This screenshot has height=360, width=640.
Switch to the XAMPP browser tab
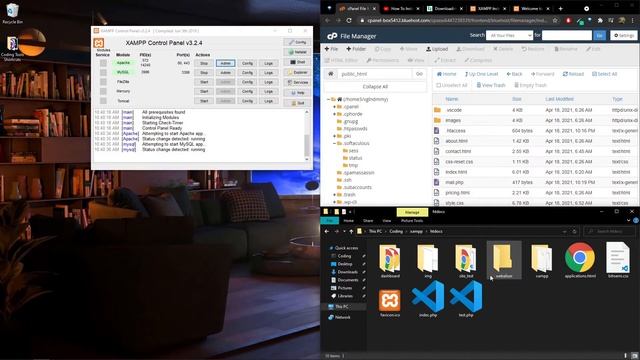[489, 8]
